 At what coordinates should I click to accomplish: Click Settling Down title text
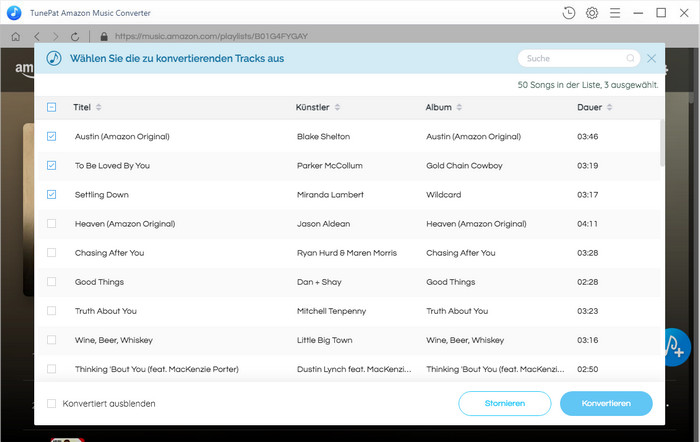click(102, 195)
